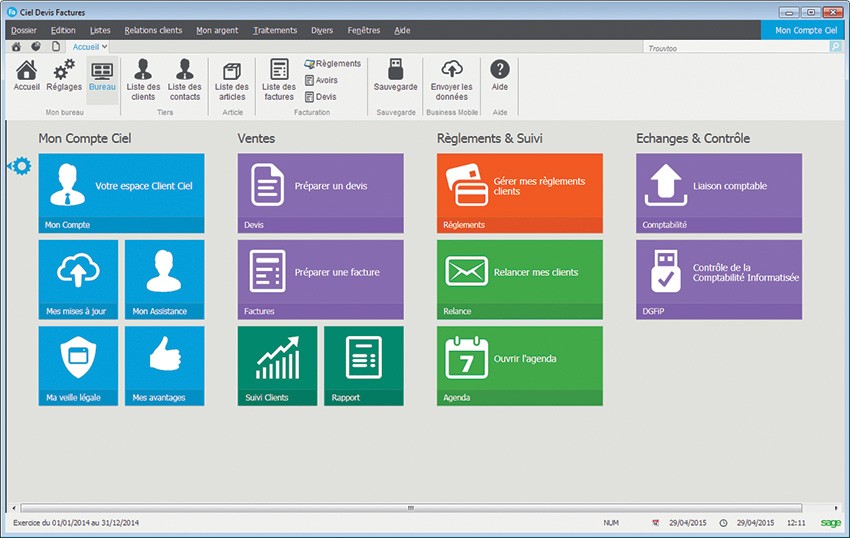Click the Préparer une facture tile

click(x=320, y=279)
